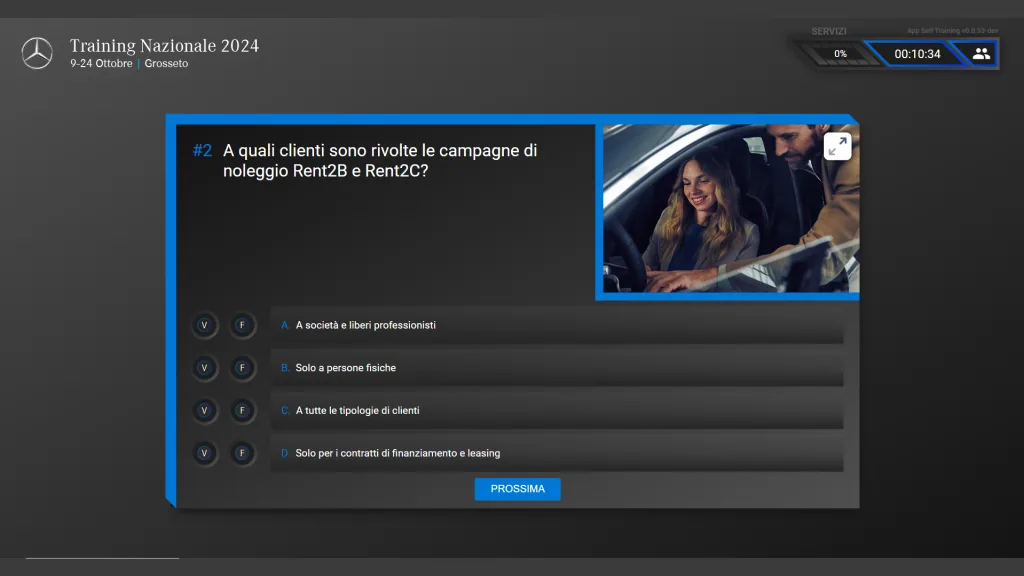Select answer text 'A tutte le tipologie di clienti'
This screenshot has height=576, width=1024.
tap(357, 410)
